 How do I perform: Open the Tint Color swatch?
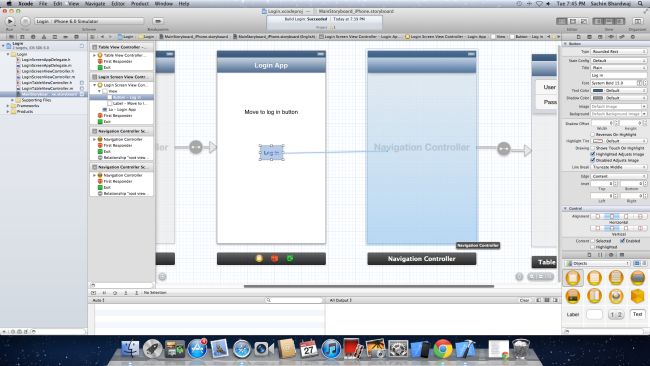pyautogui.click(x=597, y=90)
